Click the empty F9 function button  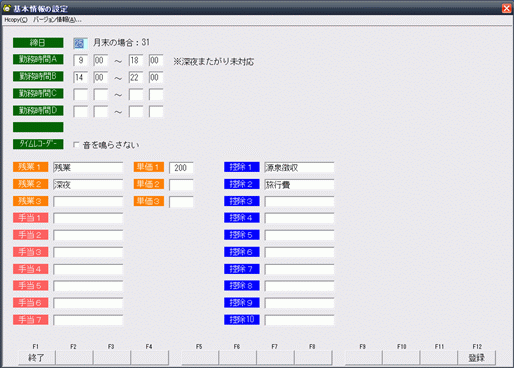[x=363, y=358]
